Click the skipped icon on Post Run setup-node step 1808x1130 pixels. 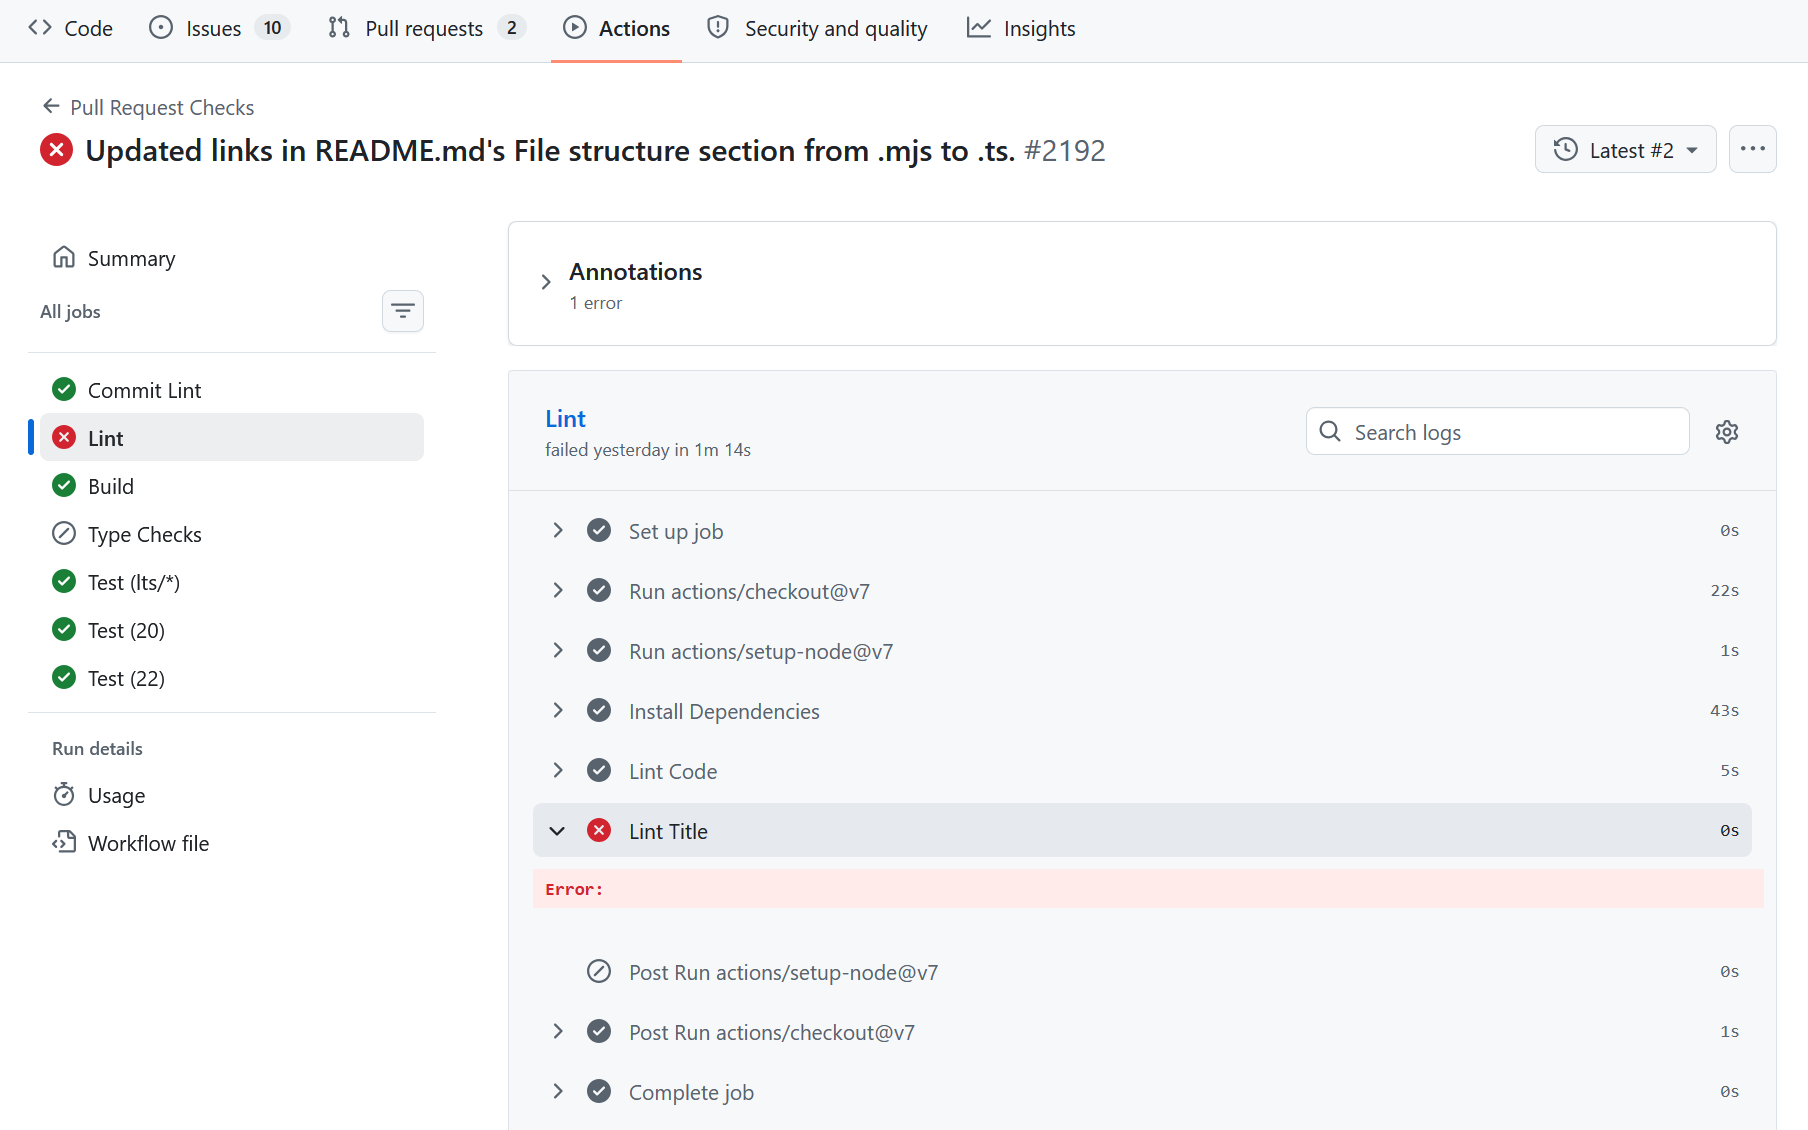click(599, 971)
